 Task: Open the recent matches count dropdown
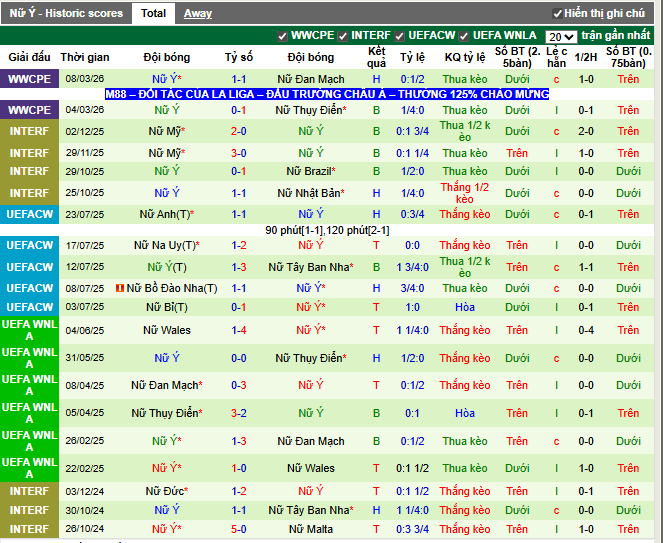point(561,36)
